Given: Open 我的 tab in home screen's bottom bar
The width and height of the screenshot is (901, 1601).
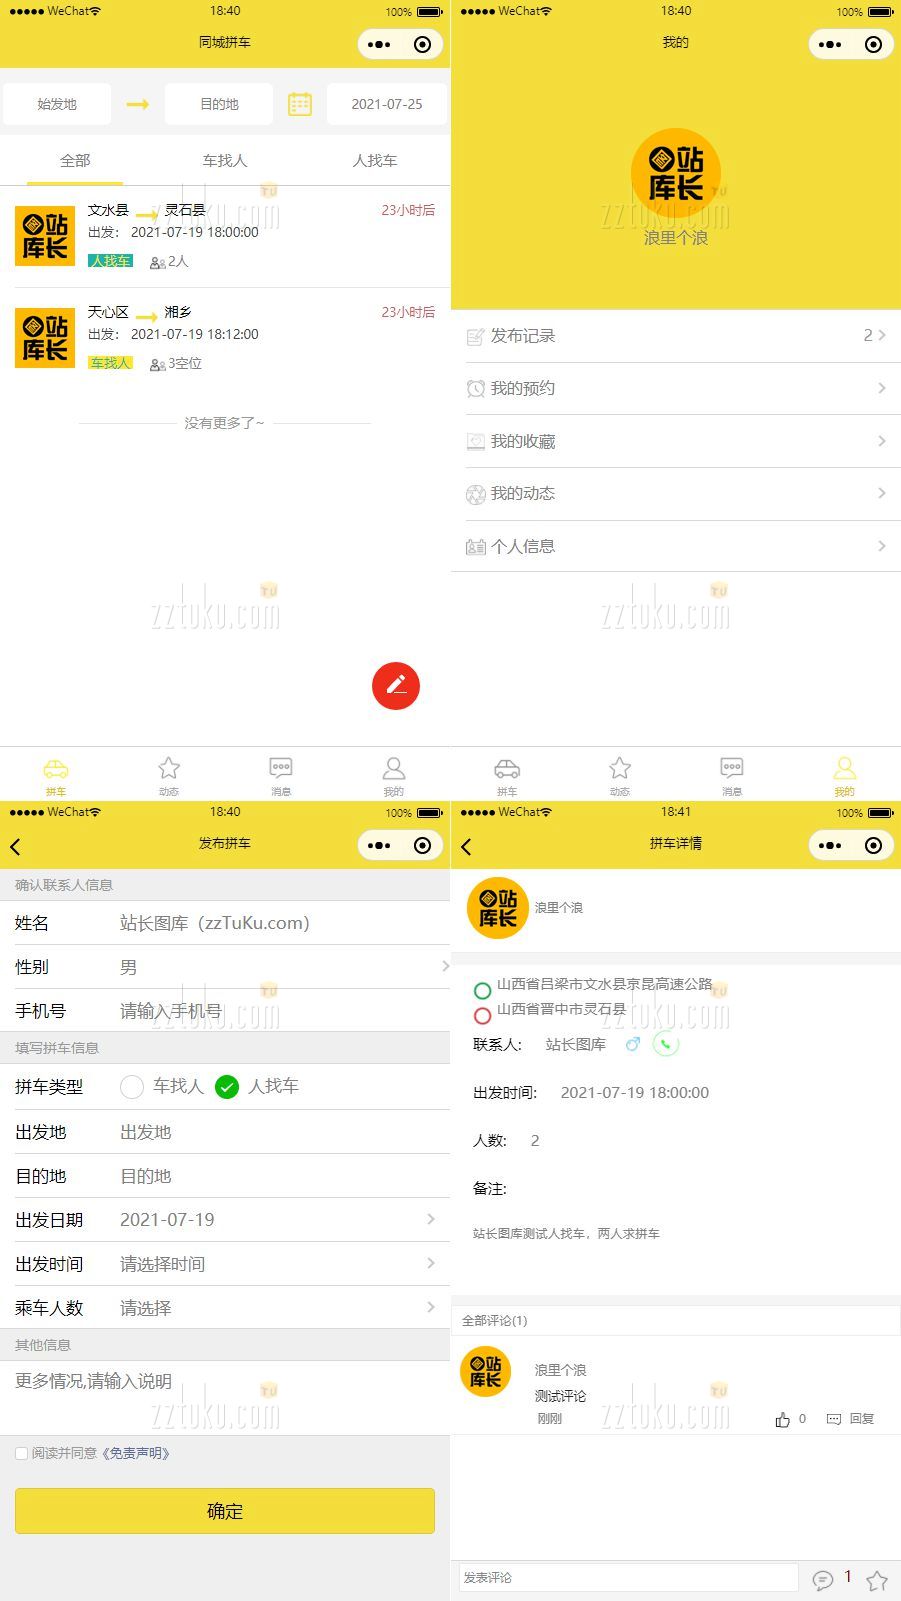Looking at the screenshot, I should tap(394, 776).
